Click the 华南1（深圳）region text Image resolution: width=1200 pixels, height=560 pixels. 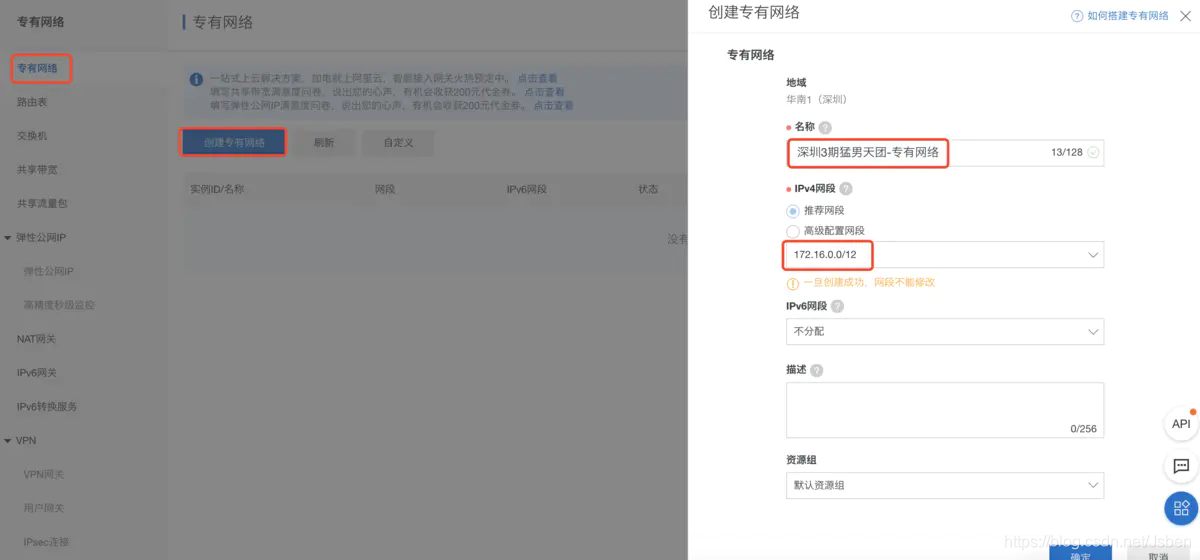coord(816,100)
